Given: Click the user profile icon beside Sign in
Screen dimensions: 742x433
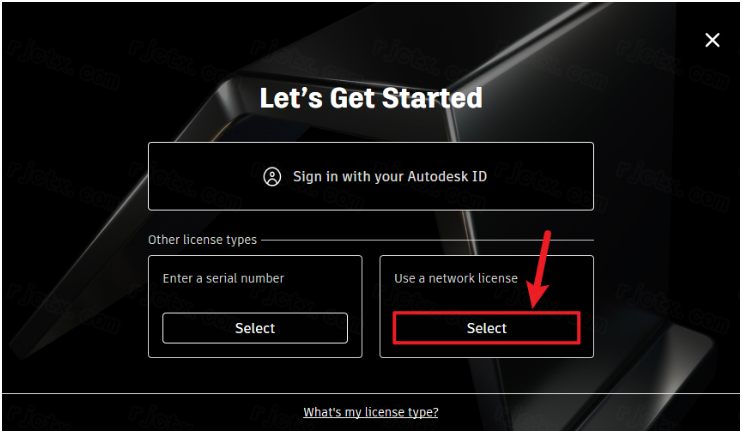Looking at the screenshot, I should pyautogui.click(x=272, y=176).
